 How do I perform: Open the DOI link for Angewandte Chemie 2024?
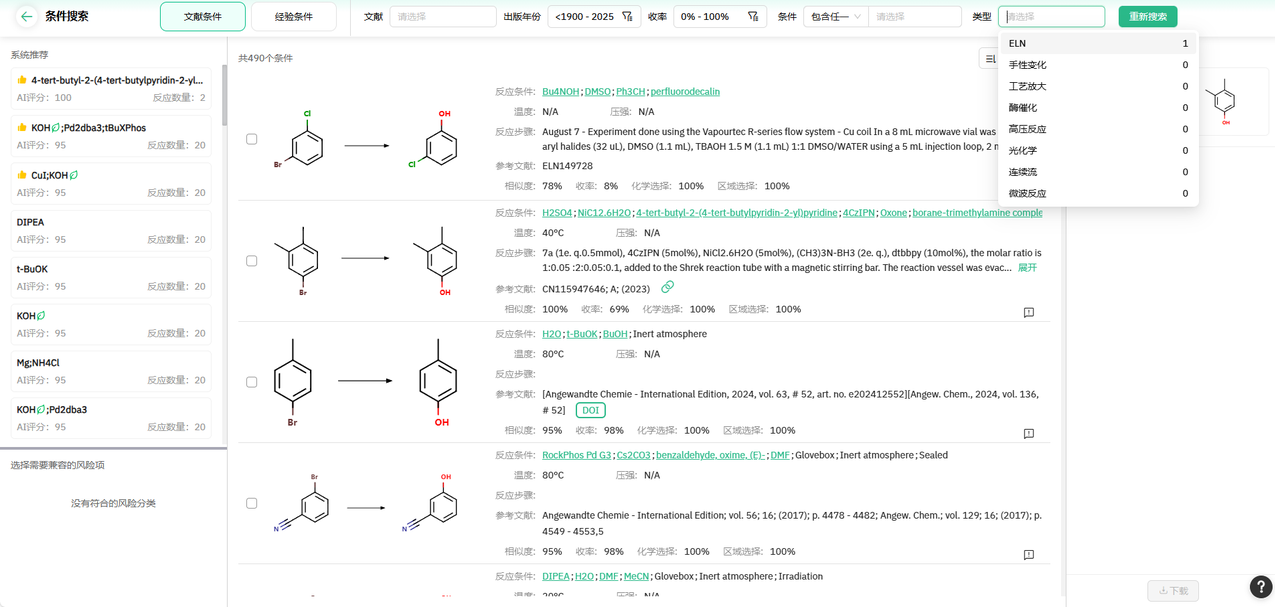click(x=590, y=410)
